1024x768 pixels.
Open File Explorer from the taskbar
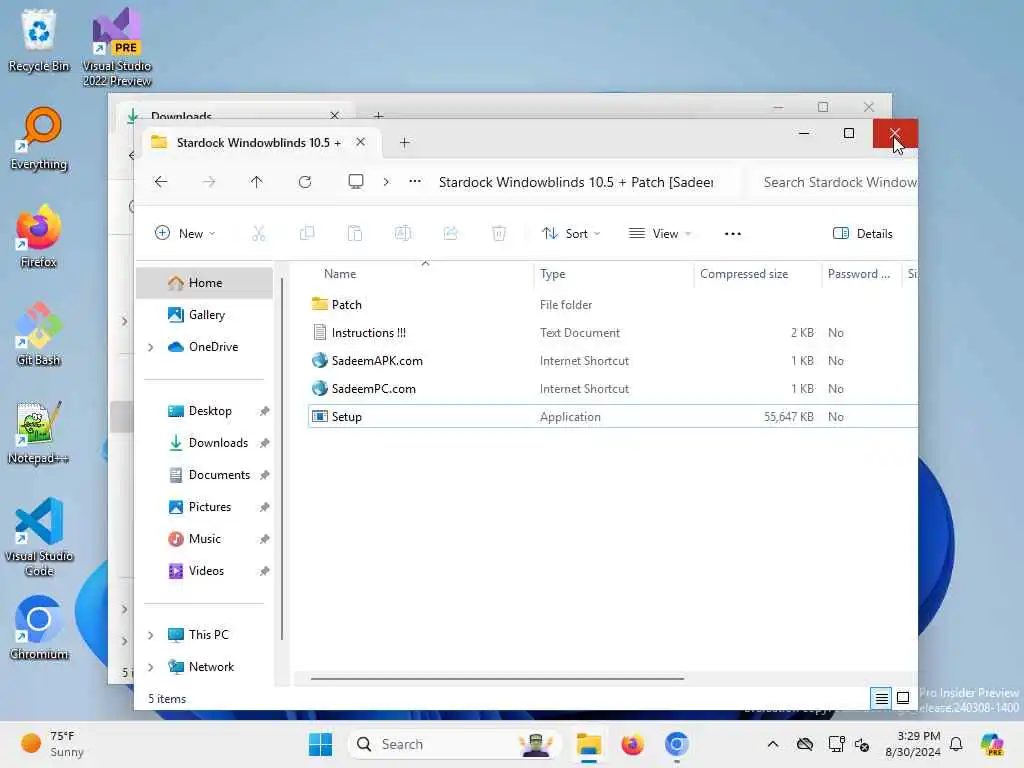[588, 744]
